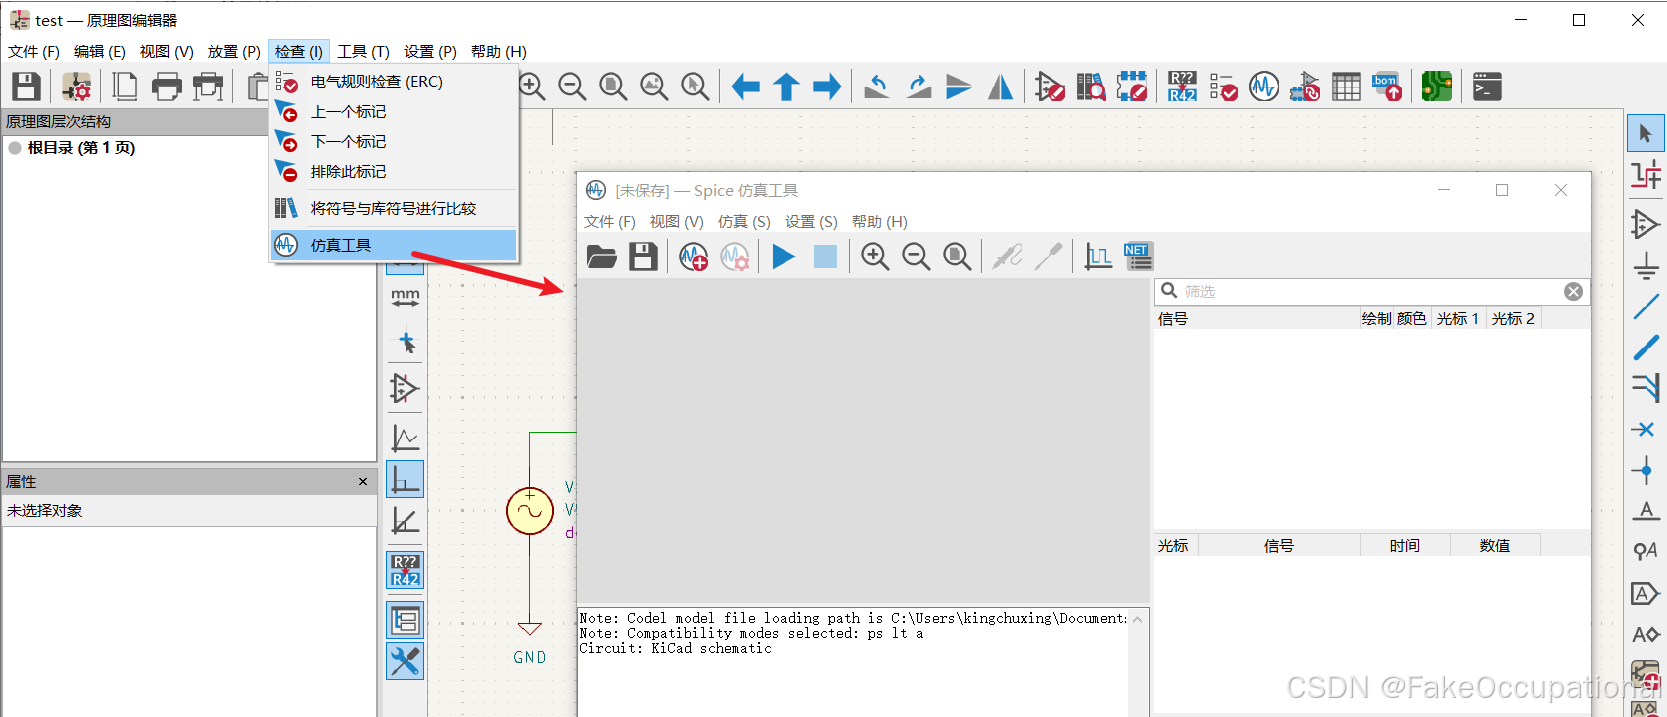Click the plot icon next to print
The height and width of the screenshot is (717, 1667).
tap(208, 87)
